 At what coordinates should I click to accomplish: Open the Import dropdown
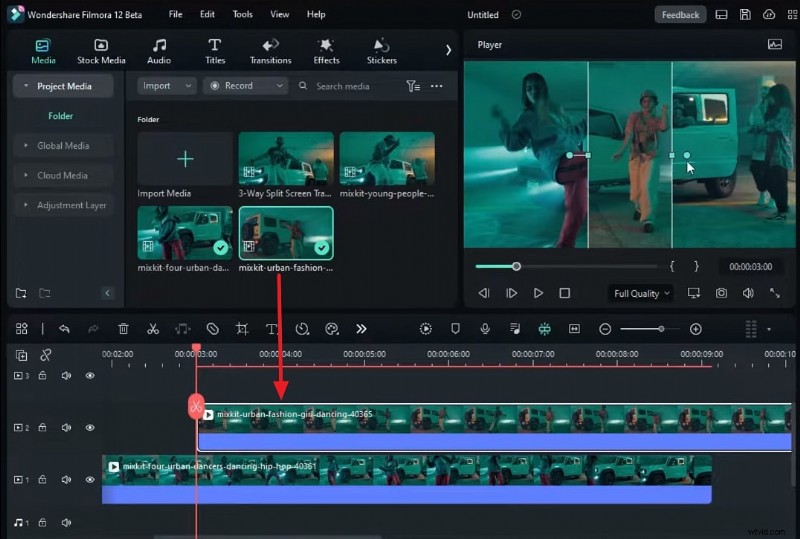[166, 86]
